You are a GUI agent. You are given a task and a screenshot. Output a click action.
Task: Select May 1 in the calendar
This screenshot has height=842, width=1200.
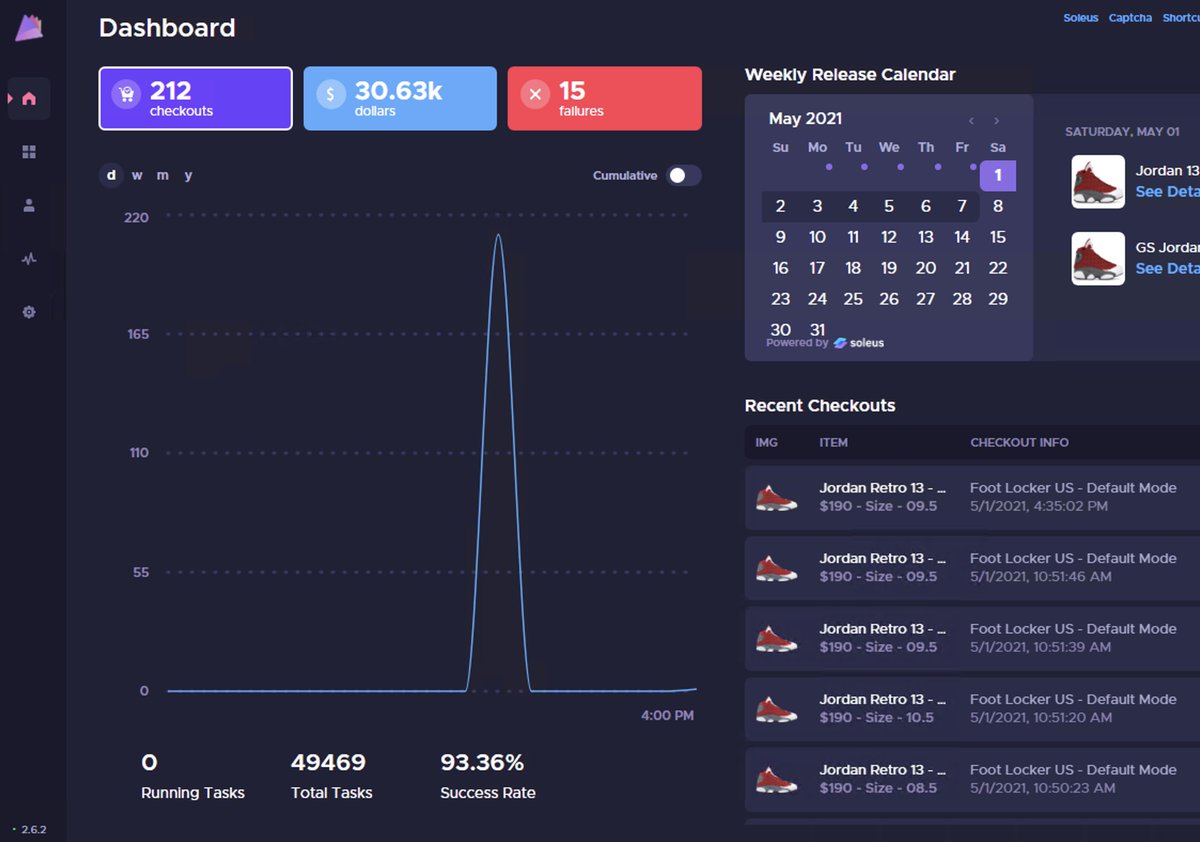coord(998,176)
